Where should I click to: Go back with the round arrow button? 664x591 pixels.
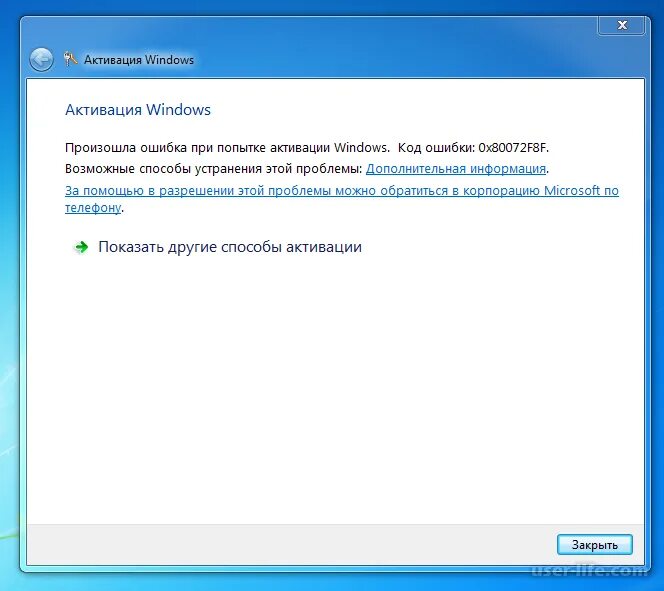click(41, 60)
